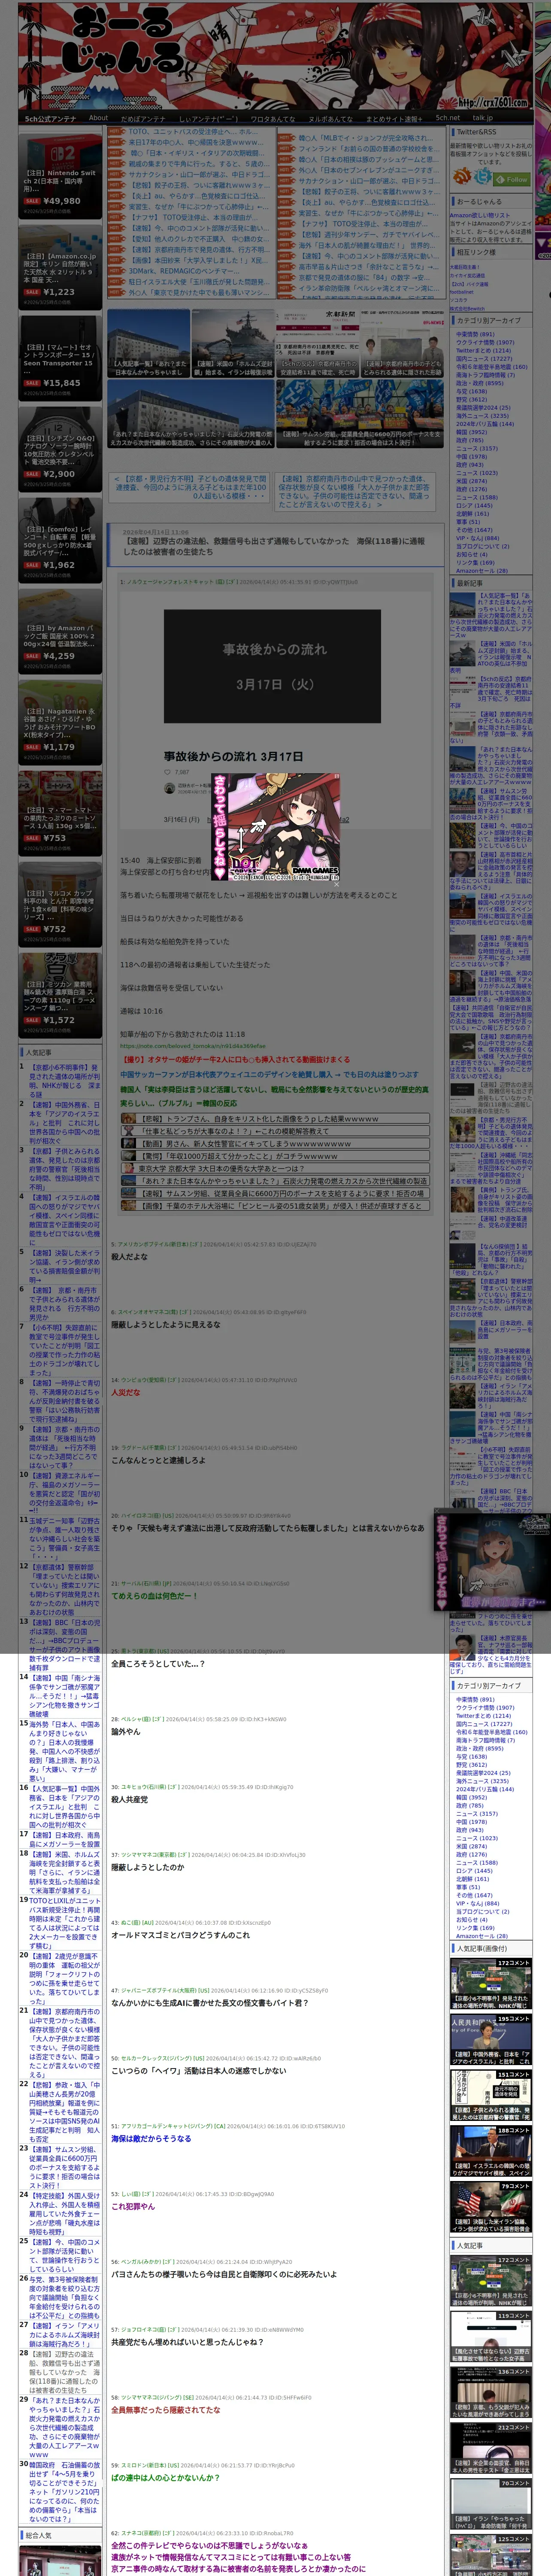Open the warship thumbnail about ホルムズ逆封鎖

(232, 343)
